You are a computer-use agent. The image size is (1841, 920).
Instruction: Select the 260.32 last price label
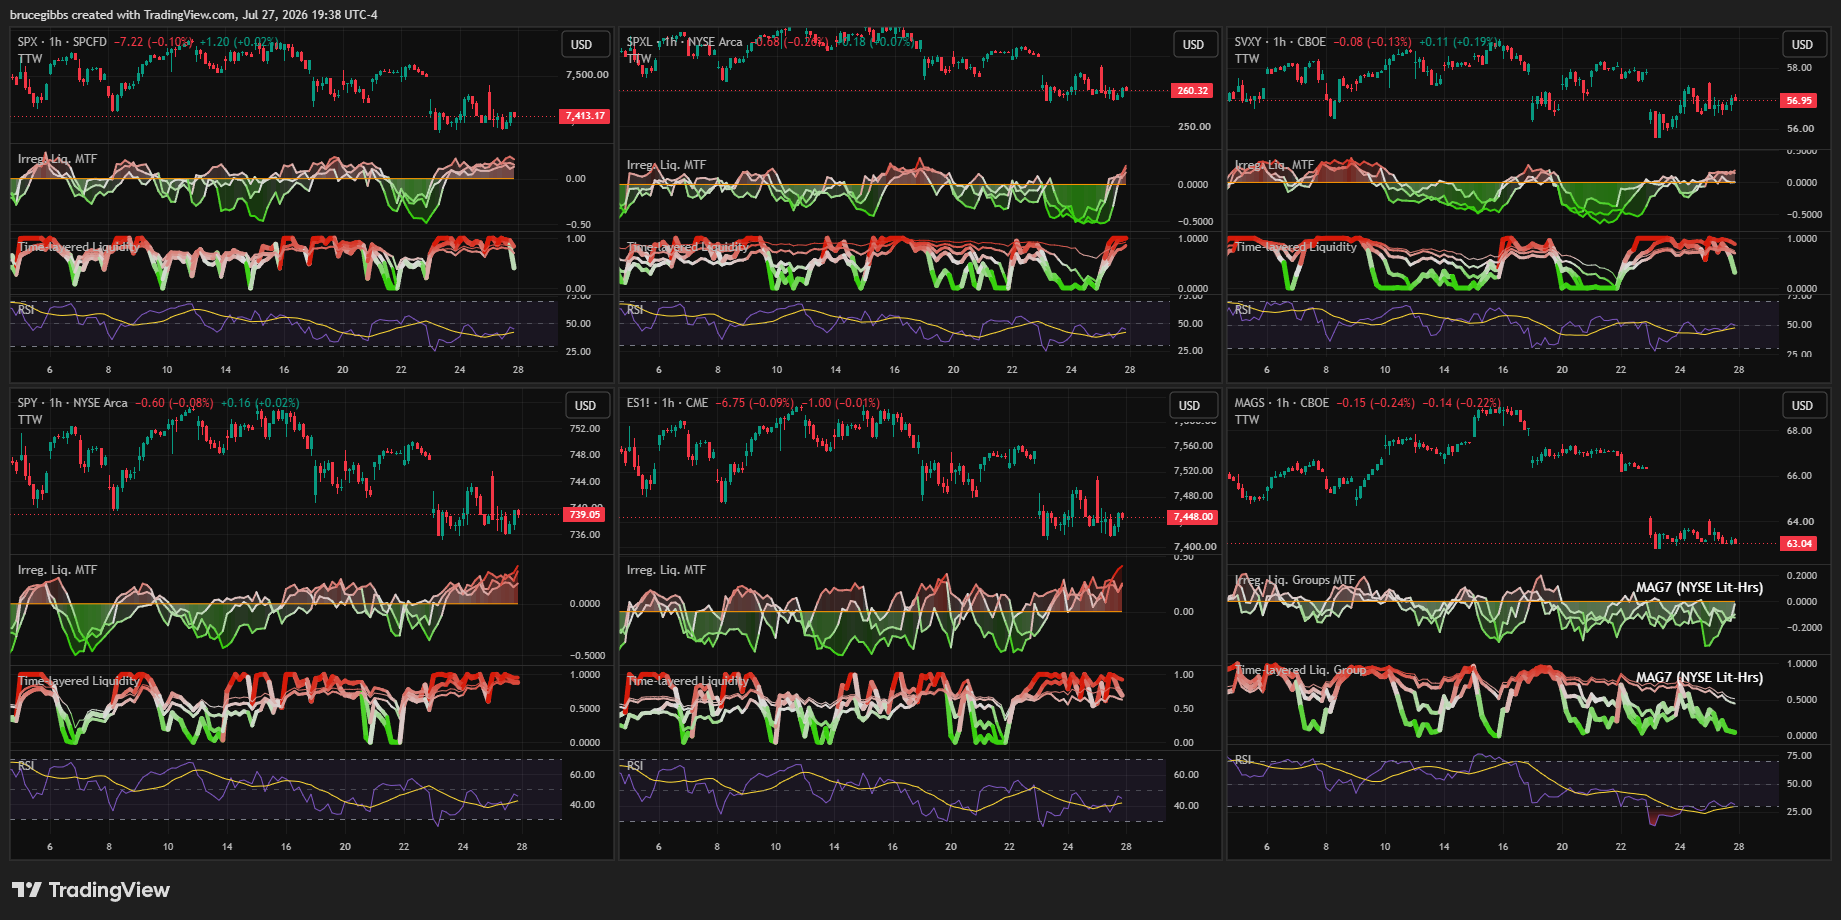click(x=1192, y=91)
